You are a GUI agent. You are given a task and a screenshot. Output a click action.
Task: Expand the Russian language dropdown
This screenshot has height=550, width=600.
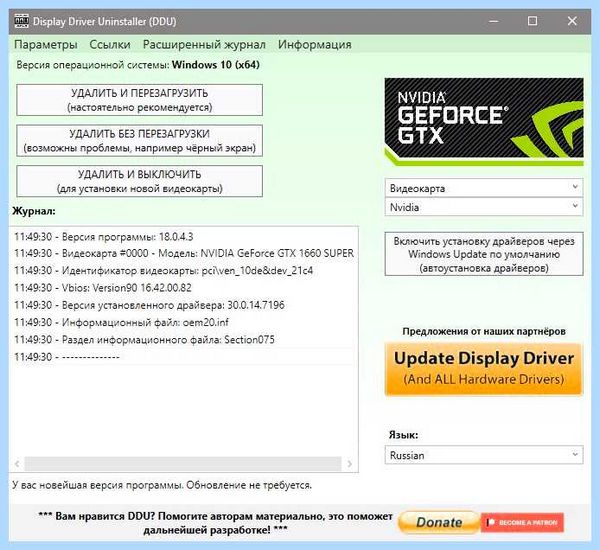[x=484, y=455]
